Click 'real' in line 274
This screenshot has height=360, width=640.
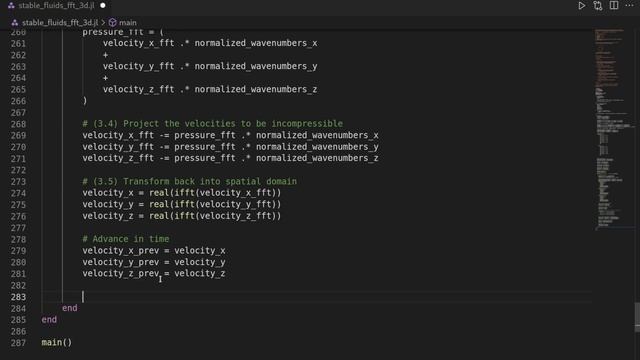[159, 193]
